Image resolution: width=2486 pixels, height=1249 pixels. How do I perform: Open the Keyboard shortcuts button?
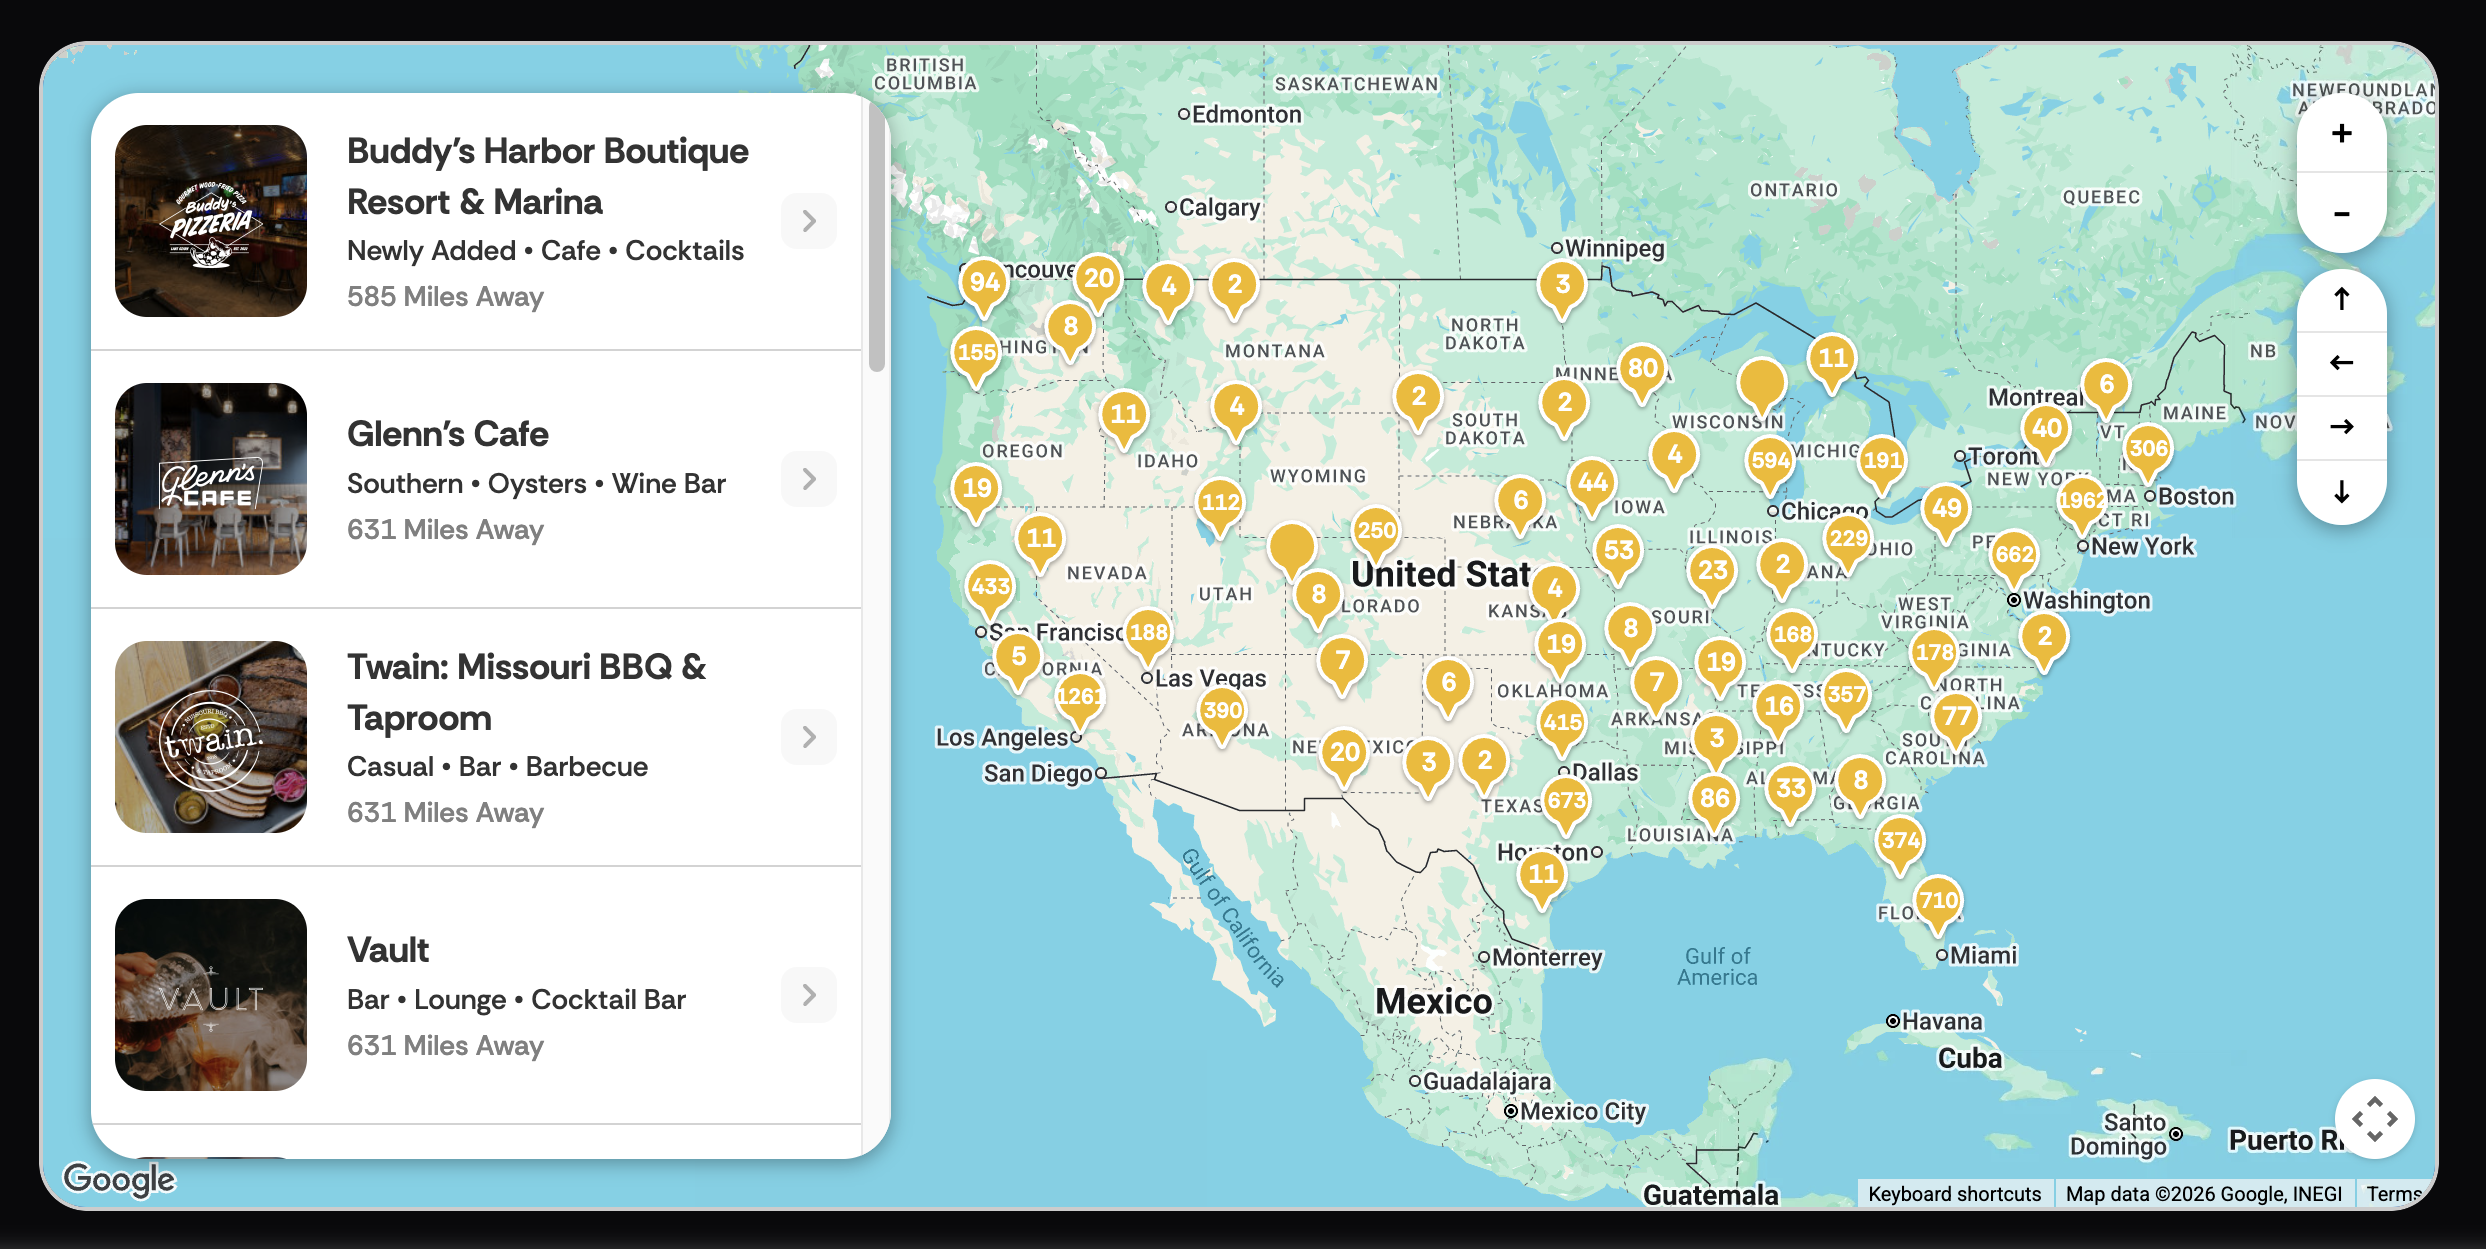point(1954,1193)
